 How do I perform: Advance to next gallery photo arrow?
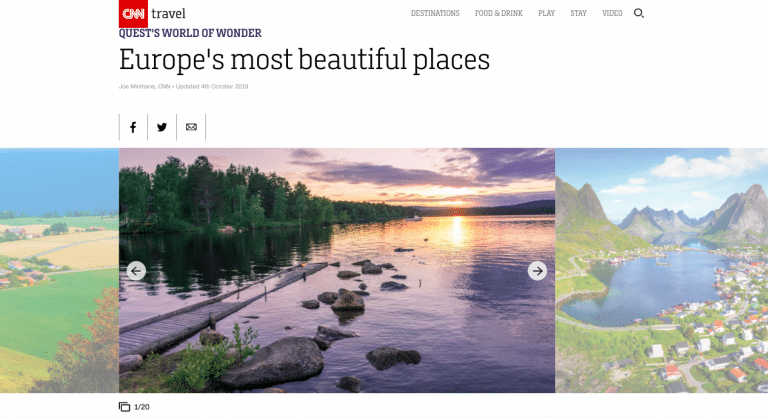point(537,270)
